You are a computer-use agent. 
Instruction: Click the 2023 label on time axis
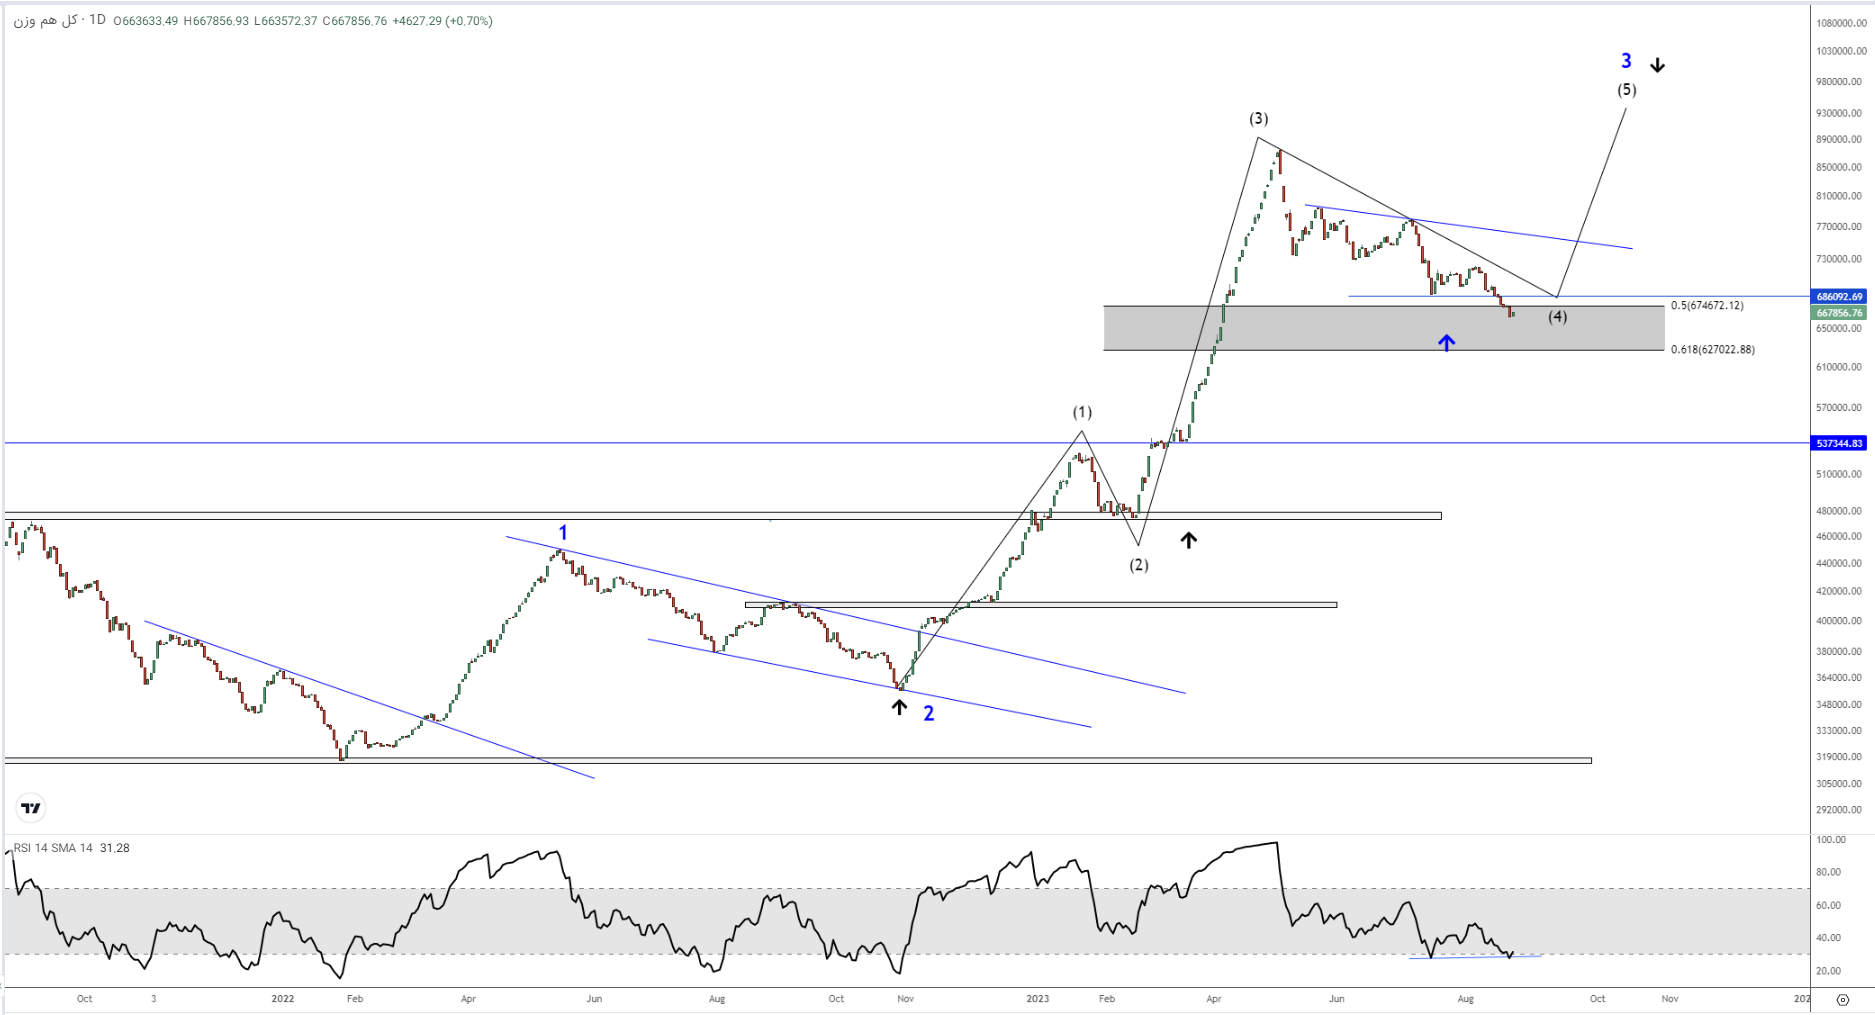click(x=1038, y=999)
